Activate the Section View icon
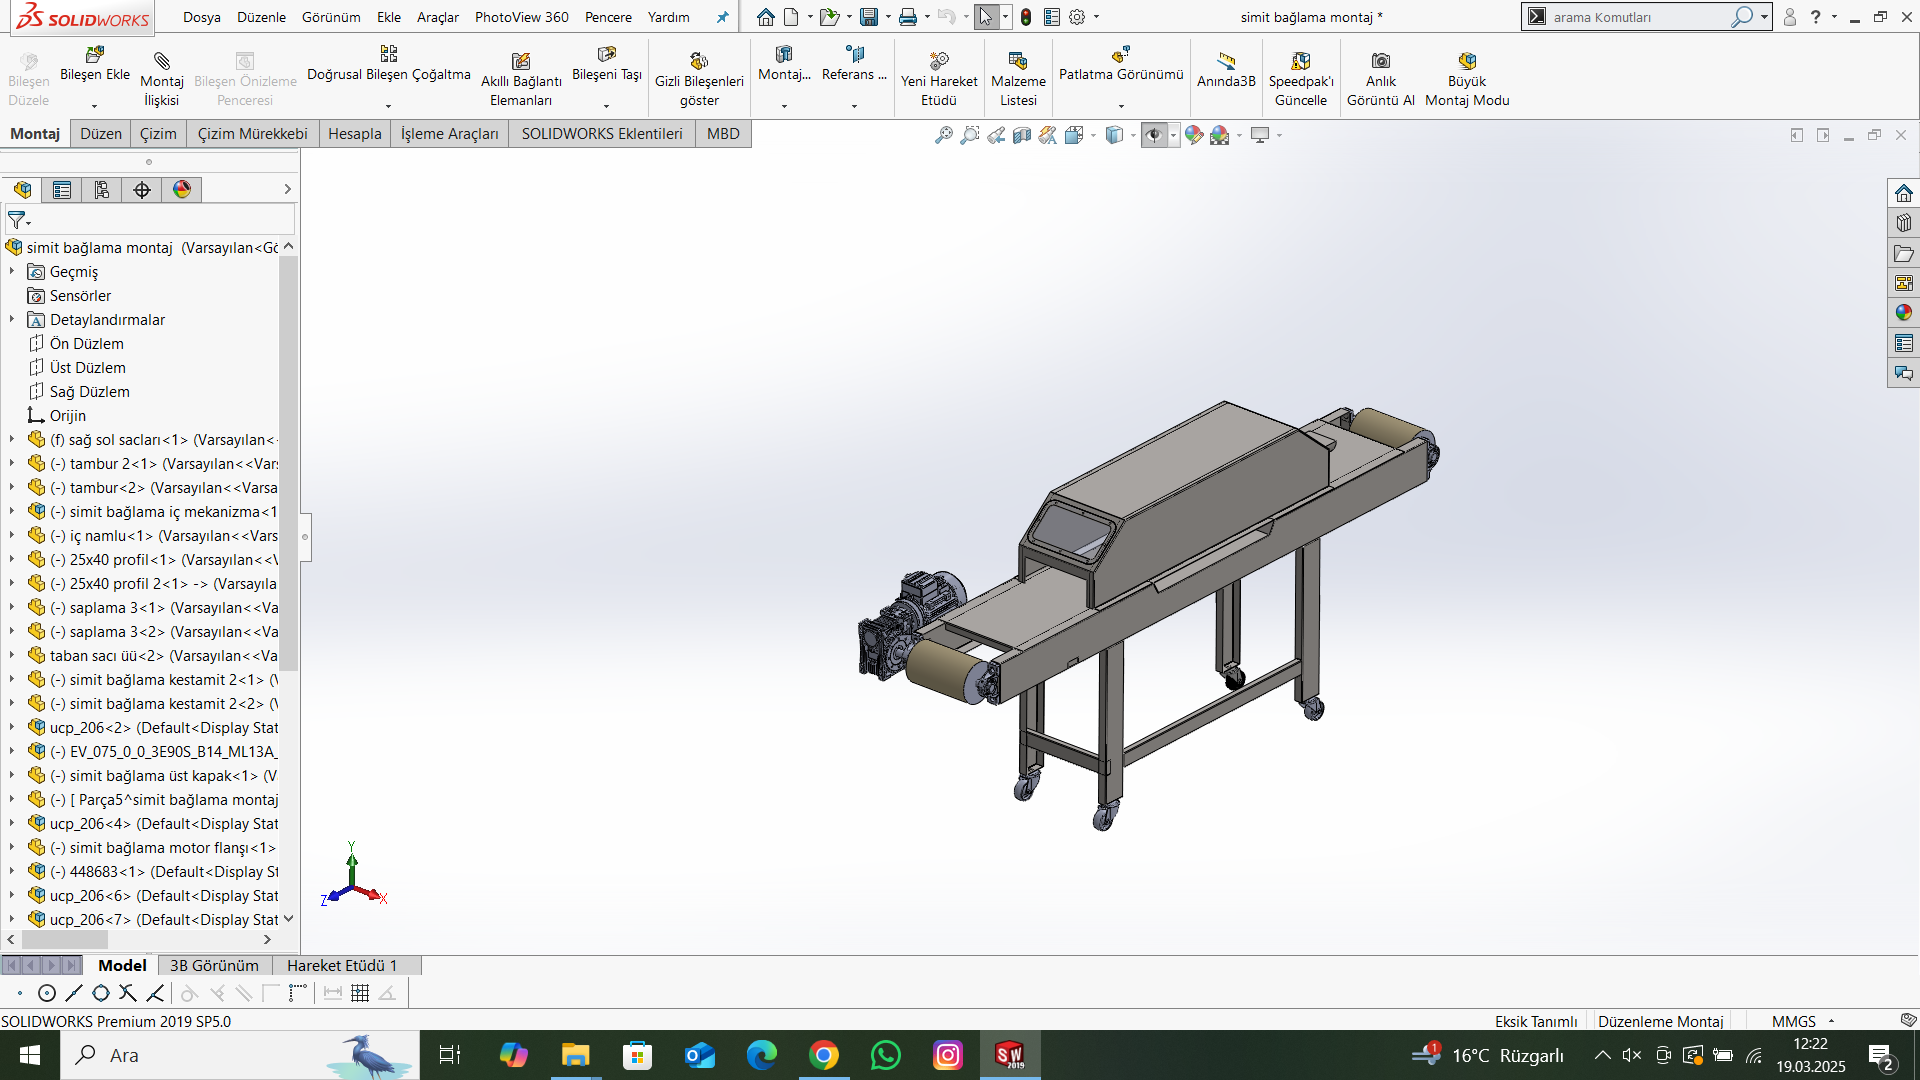The height and width of the screenshot is (1080, 1920). click(1021, 135)
